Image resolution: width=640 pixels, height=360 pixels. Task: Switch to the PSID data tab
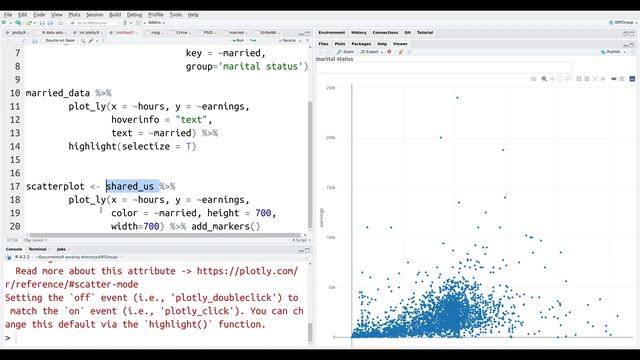[208, 33]
